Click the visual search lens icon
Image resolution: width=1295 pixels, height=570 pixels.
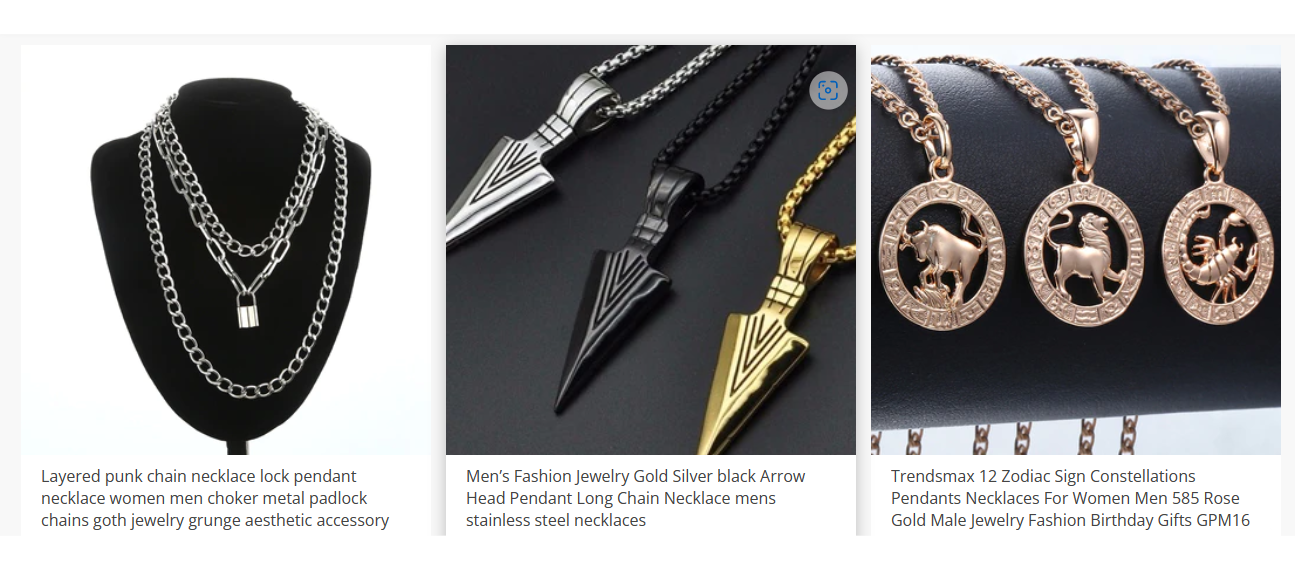click(x=828, y=91)
